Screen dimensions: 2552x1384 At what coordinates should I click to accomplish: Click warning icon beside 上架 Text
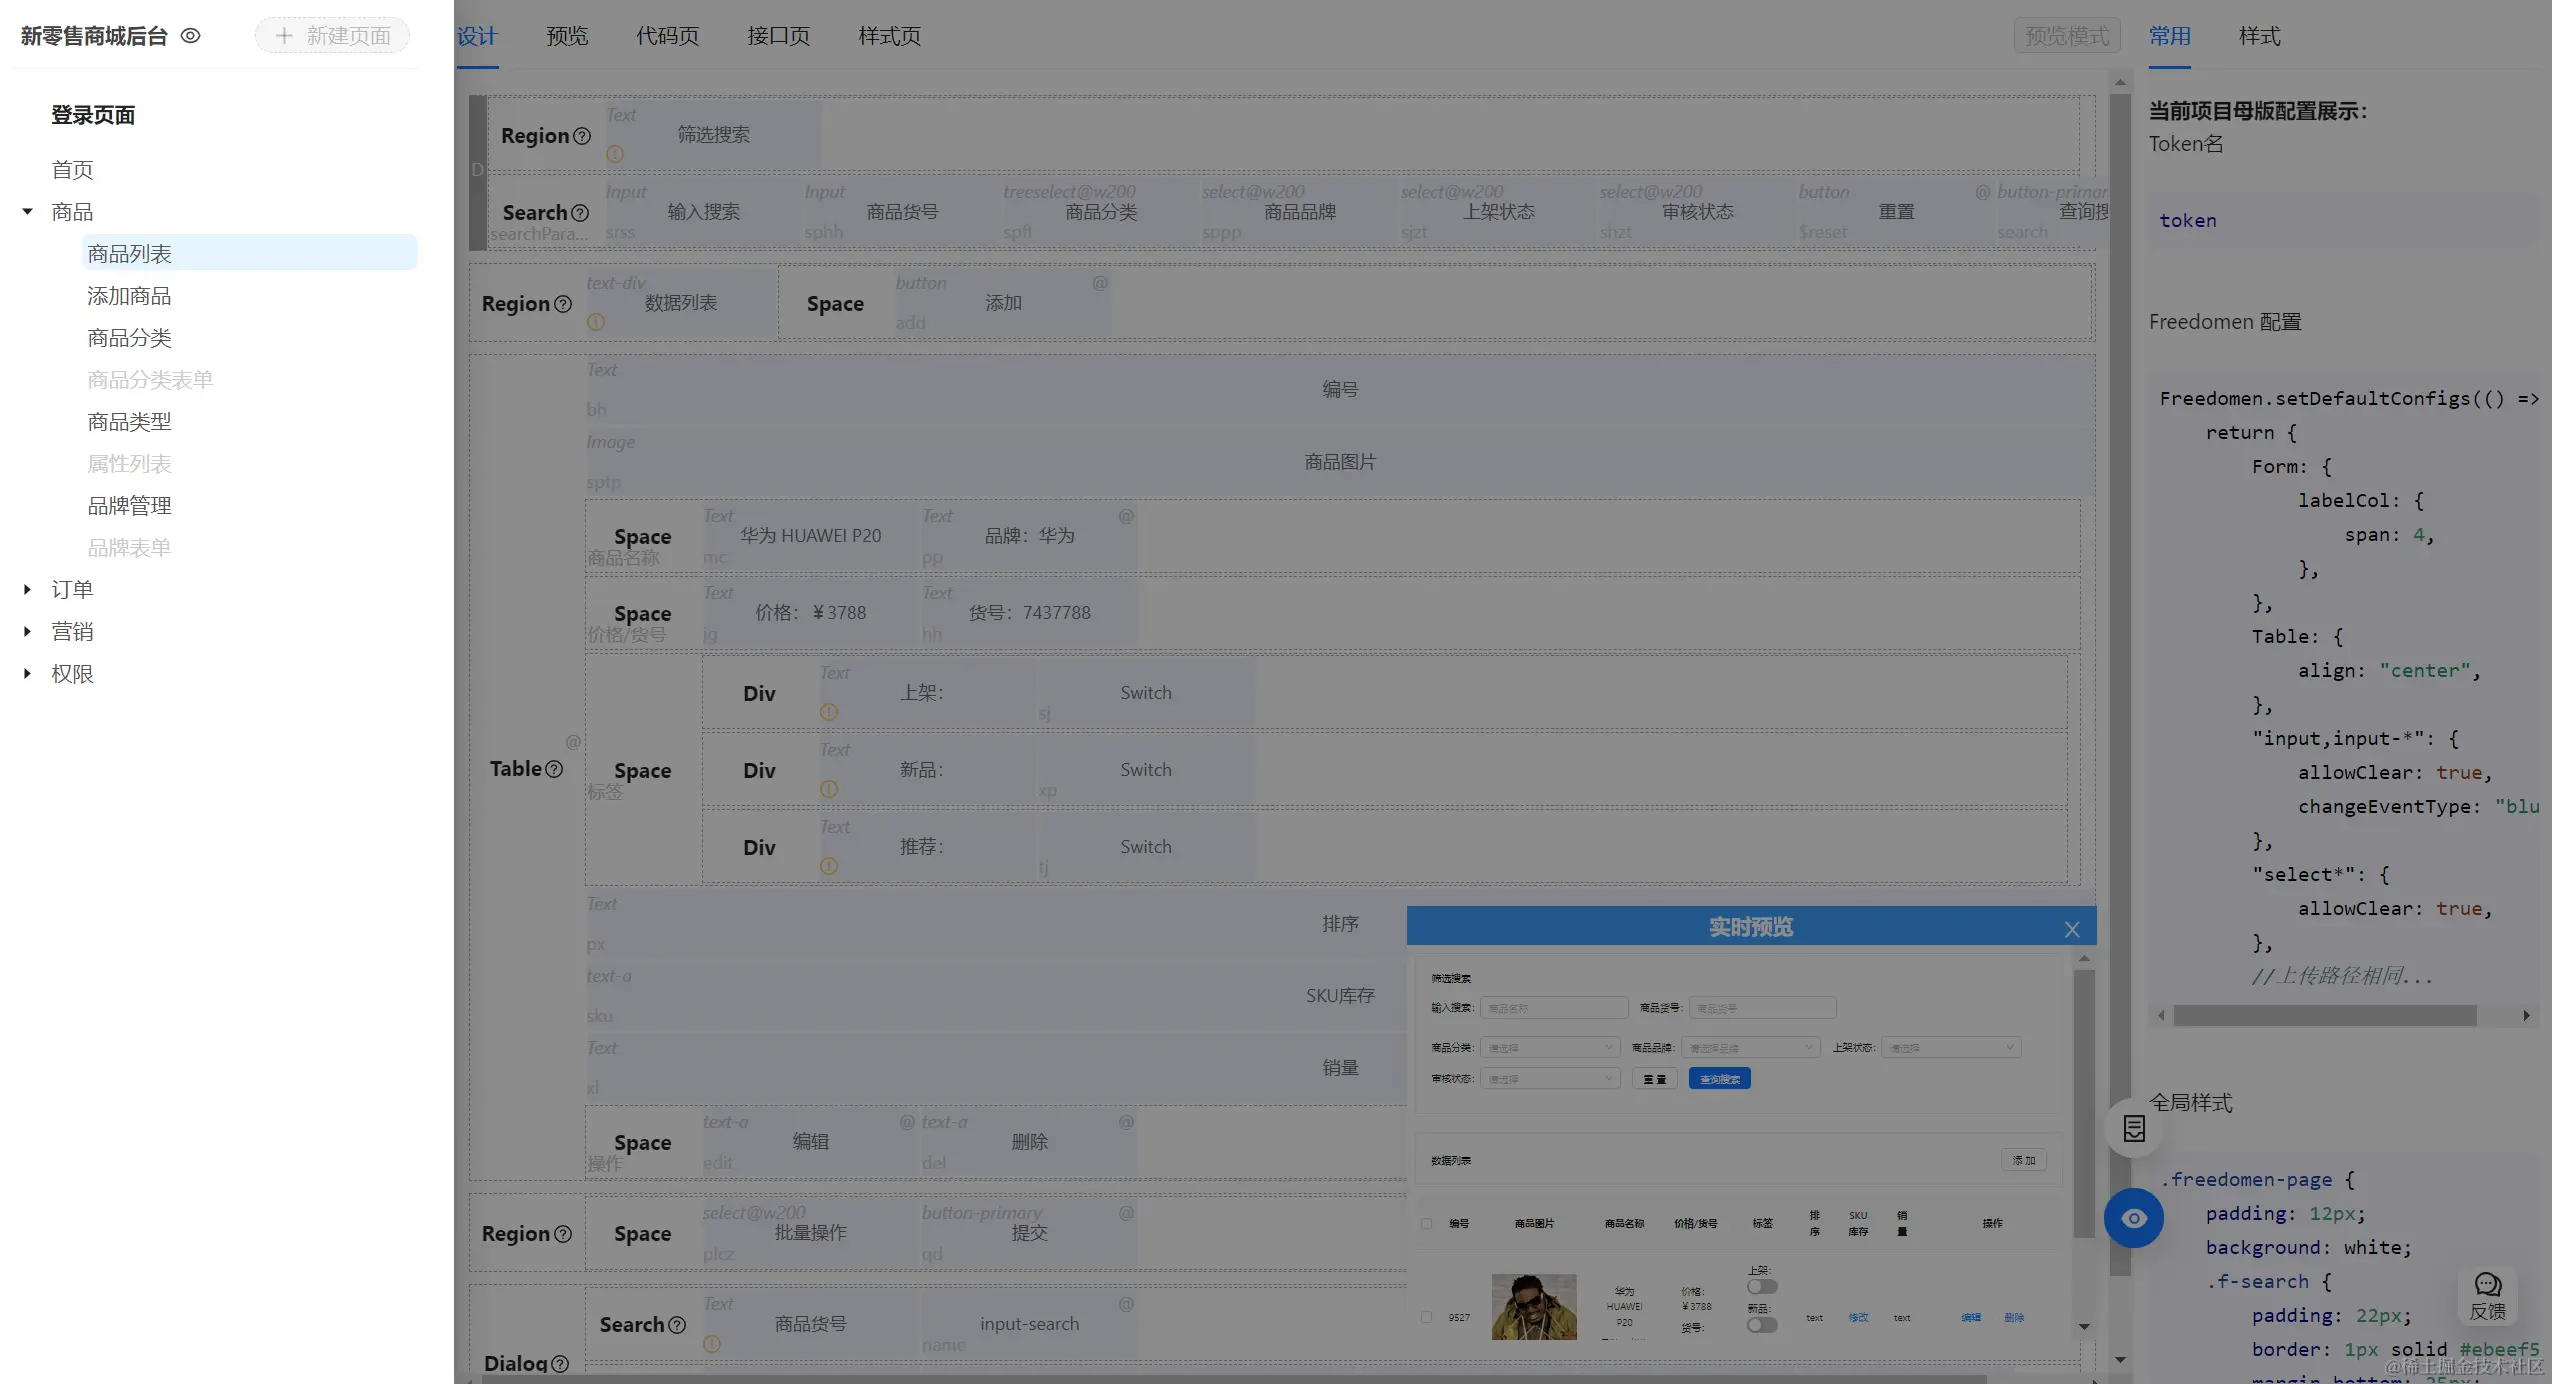[x=829, y=712]
